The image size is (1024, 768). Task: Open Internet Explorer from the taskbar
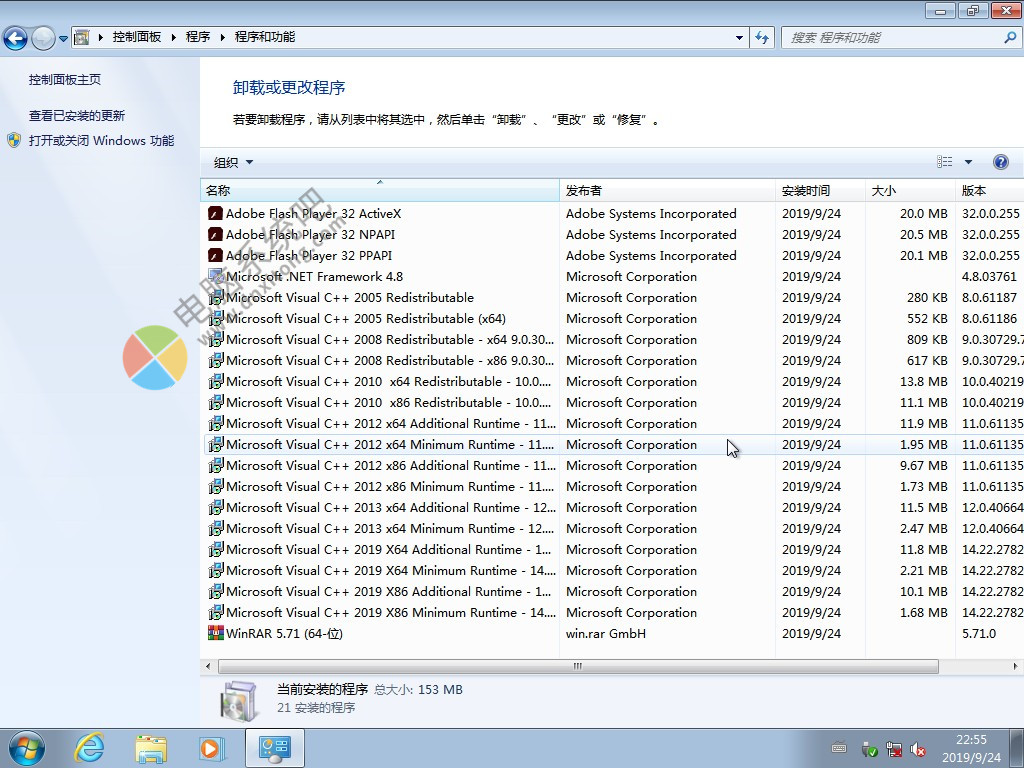[x=90, y=747]
